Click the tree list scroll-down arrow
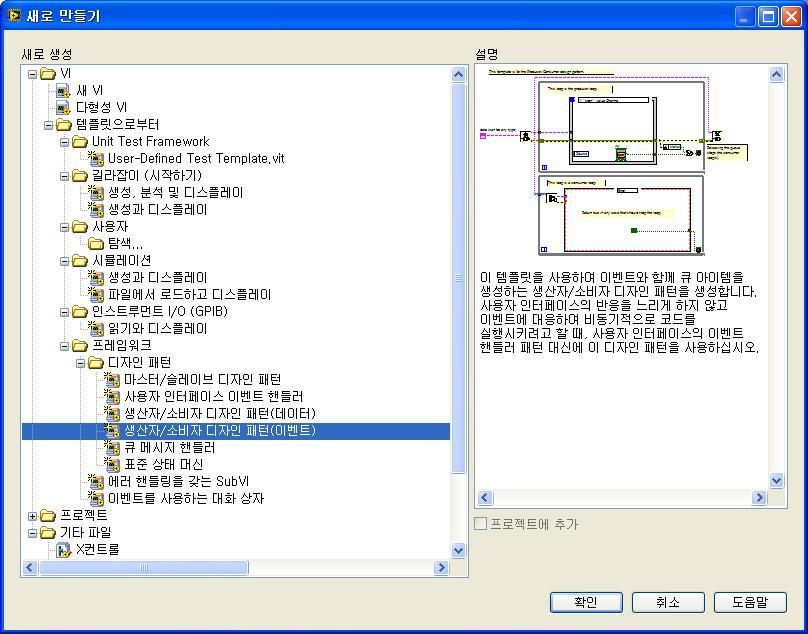The image size is (808, 634). point(459,550)
